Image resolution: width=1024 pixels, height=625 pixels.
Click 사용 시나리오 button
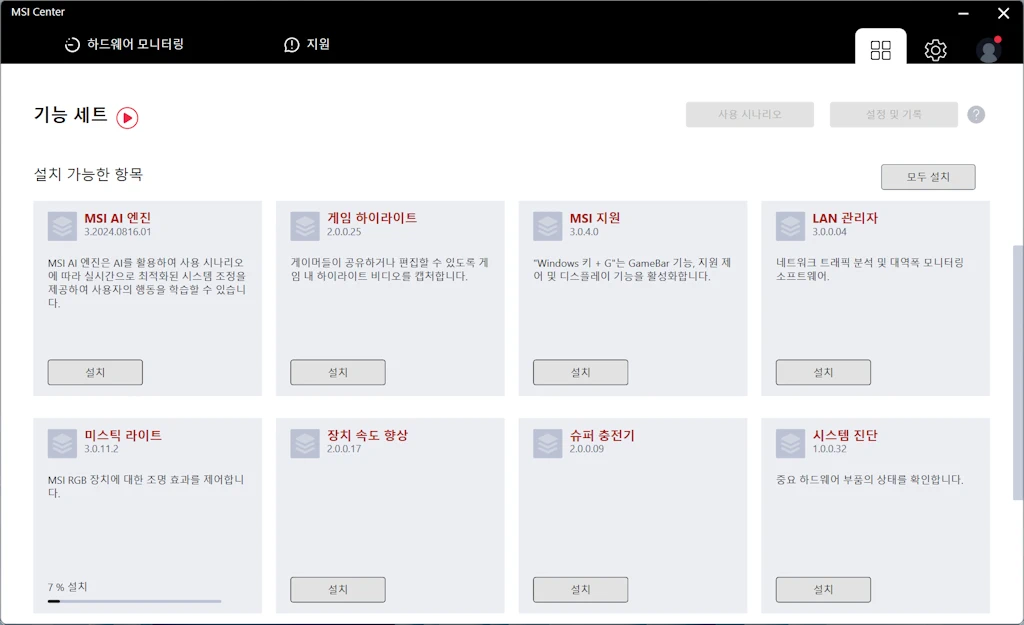pos(750,114)
